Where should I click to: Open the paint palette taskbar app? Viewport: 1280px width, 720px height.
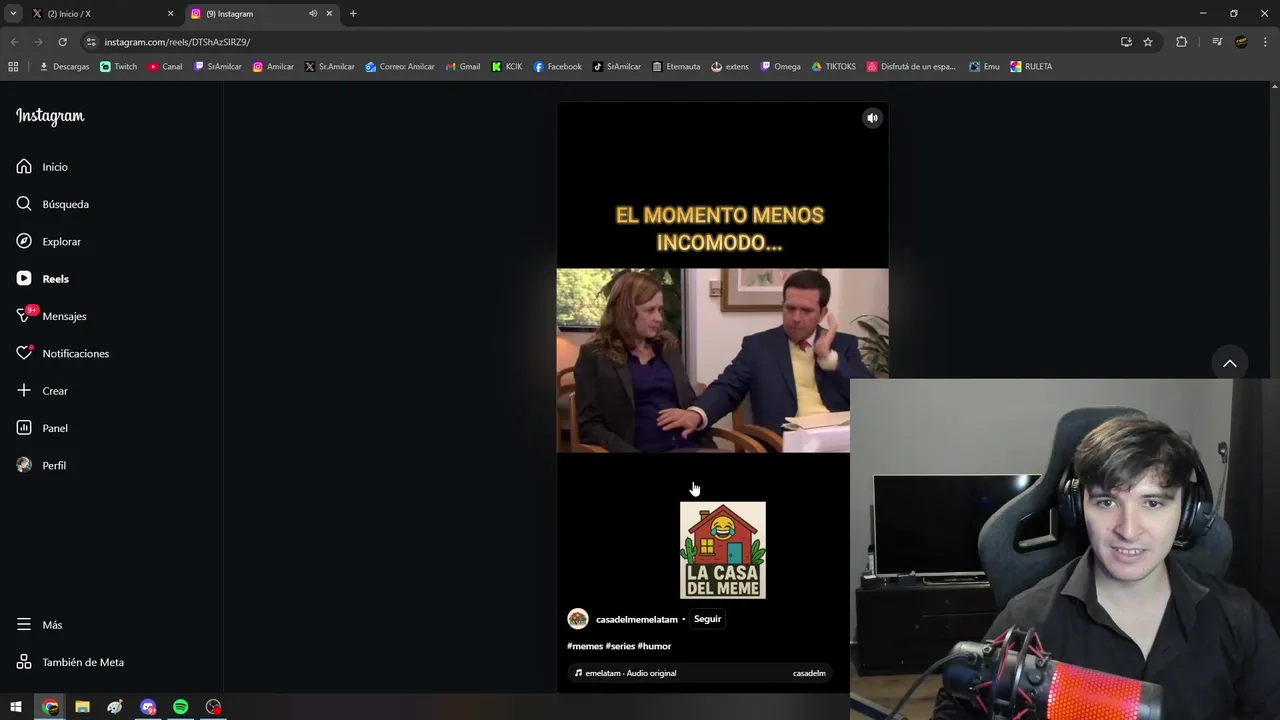[x=115, y=707]
